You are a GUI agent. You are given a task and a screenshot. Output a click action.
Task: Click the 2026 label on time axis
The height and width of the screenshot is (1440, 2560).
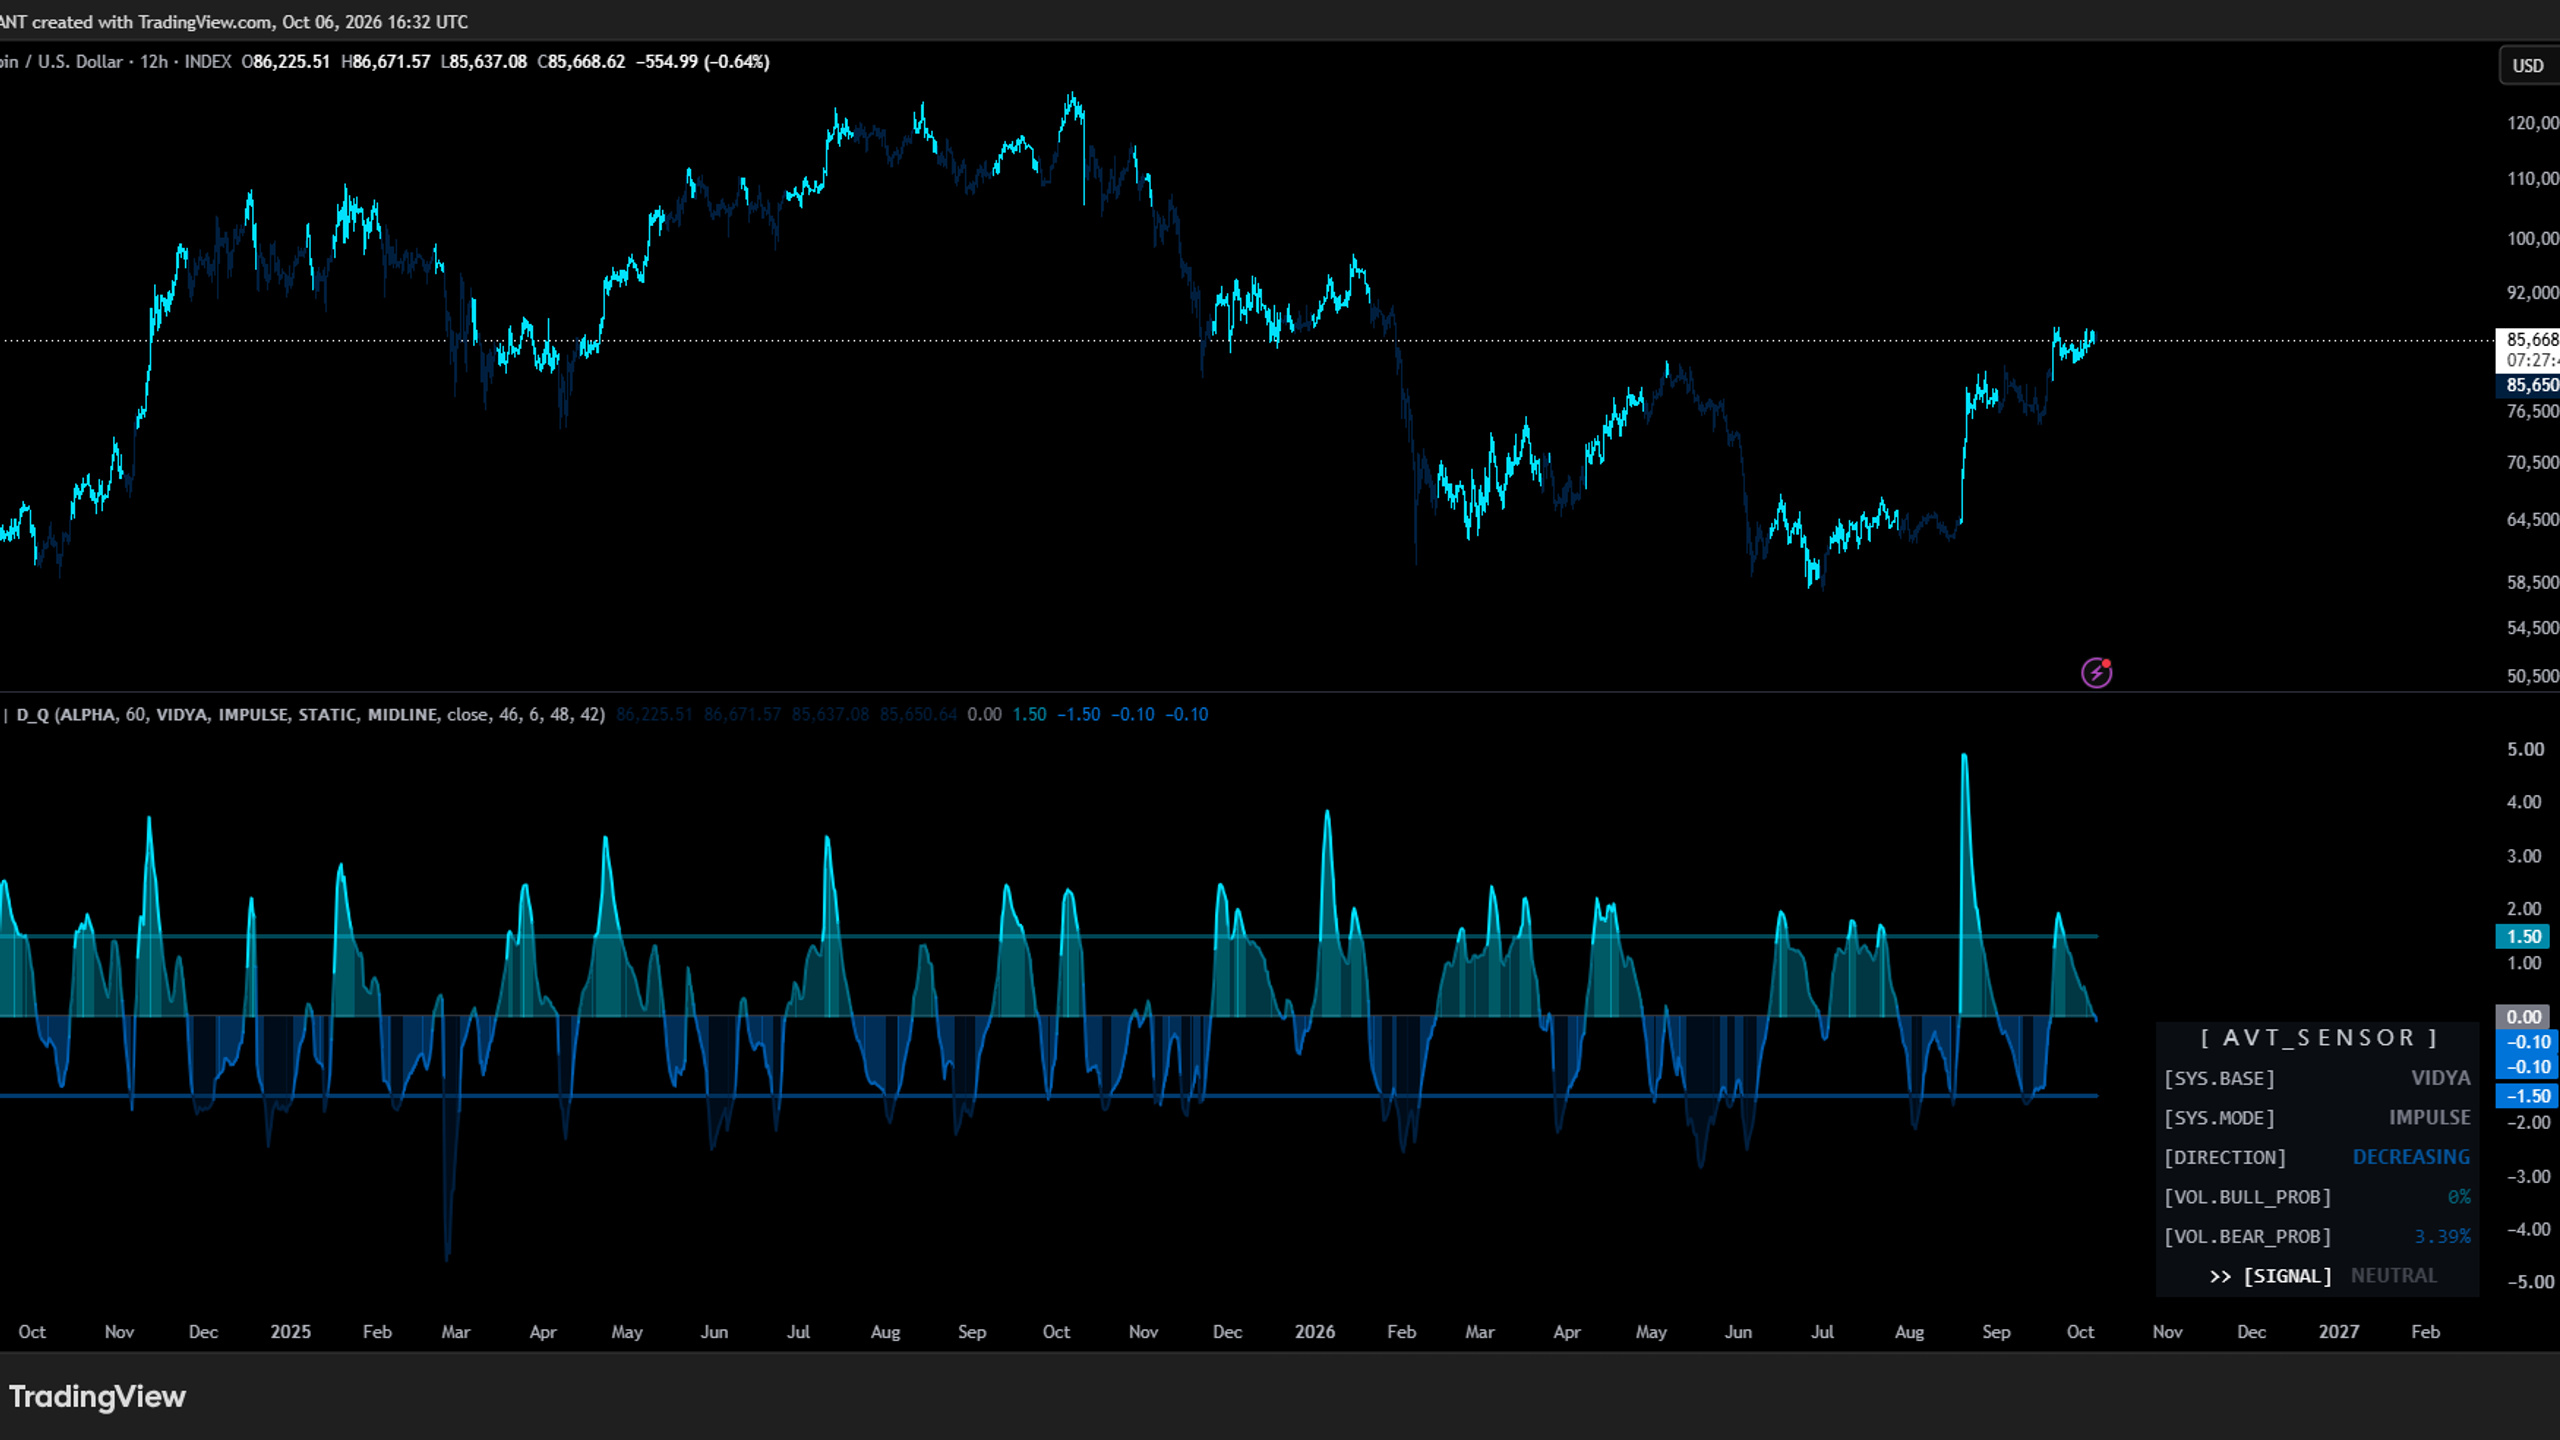[x=1314, y=1332]
